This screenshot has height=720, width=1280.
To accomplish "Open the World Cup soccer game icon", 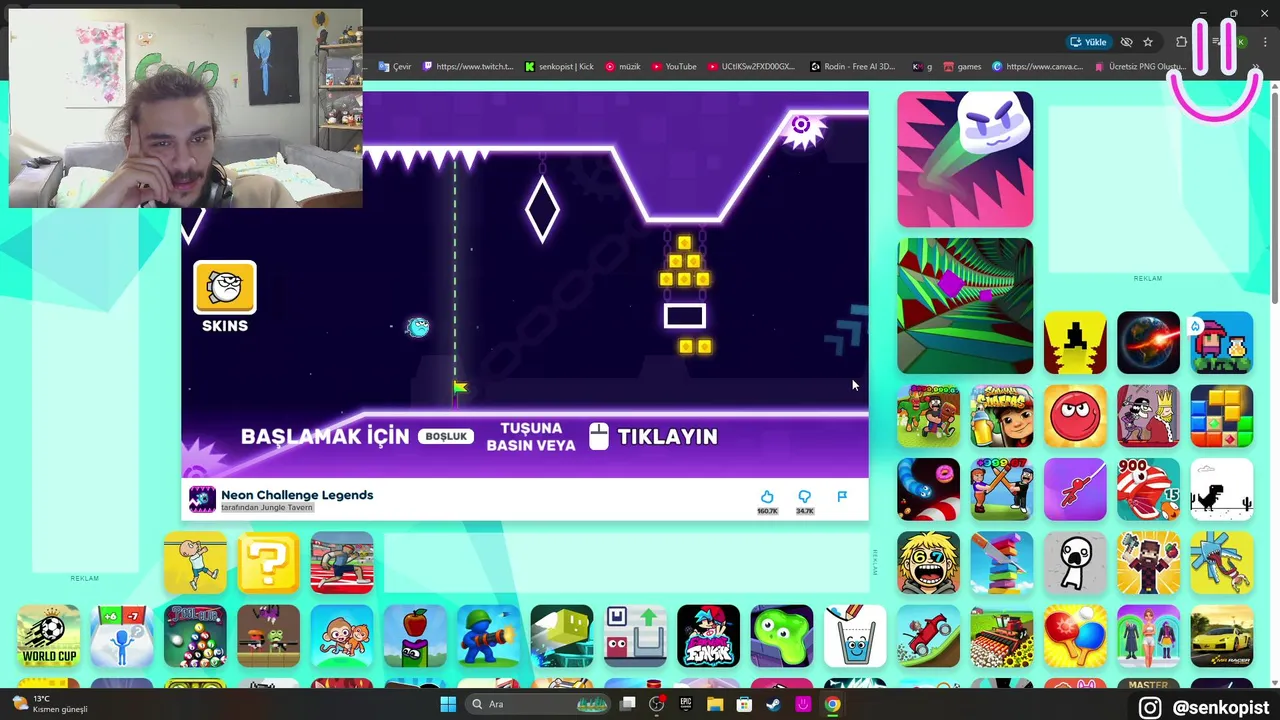I will pyautogui.click(x=49, y=636).
